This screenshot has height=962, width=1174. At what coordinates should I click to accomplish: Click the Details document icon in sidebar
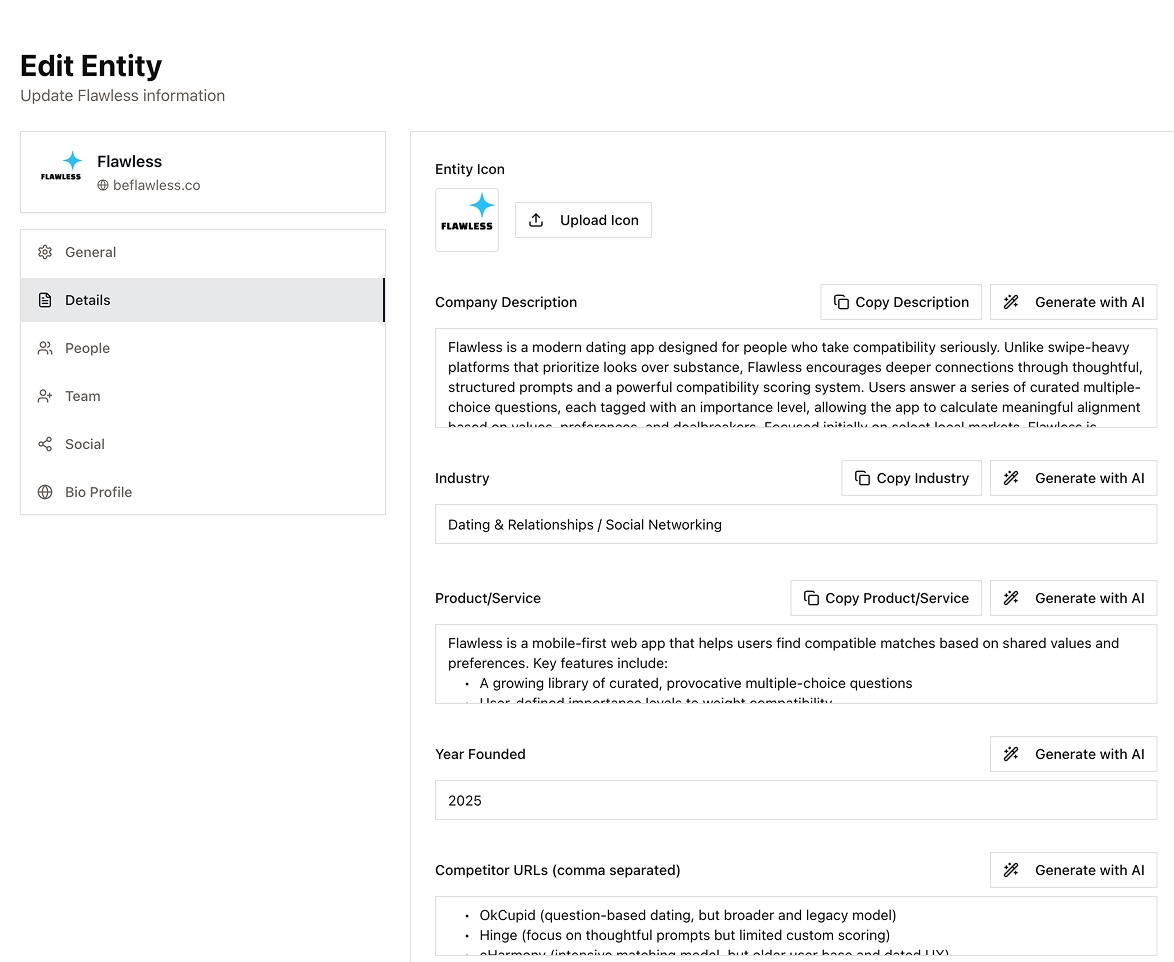45,300
